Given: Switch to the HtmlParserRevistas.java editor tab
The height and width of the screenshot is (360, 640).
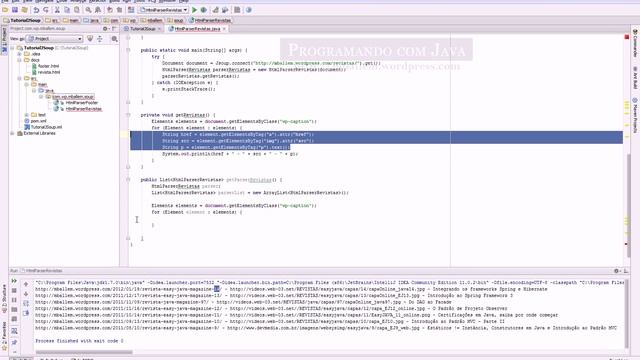Looking at the screenshot, I should (197, 29).
